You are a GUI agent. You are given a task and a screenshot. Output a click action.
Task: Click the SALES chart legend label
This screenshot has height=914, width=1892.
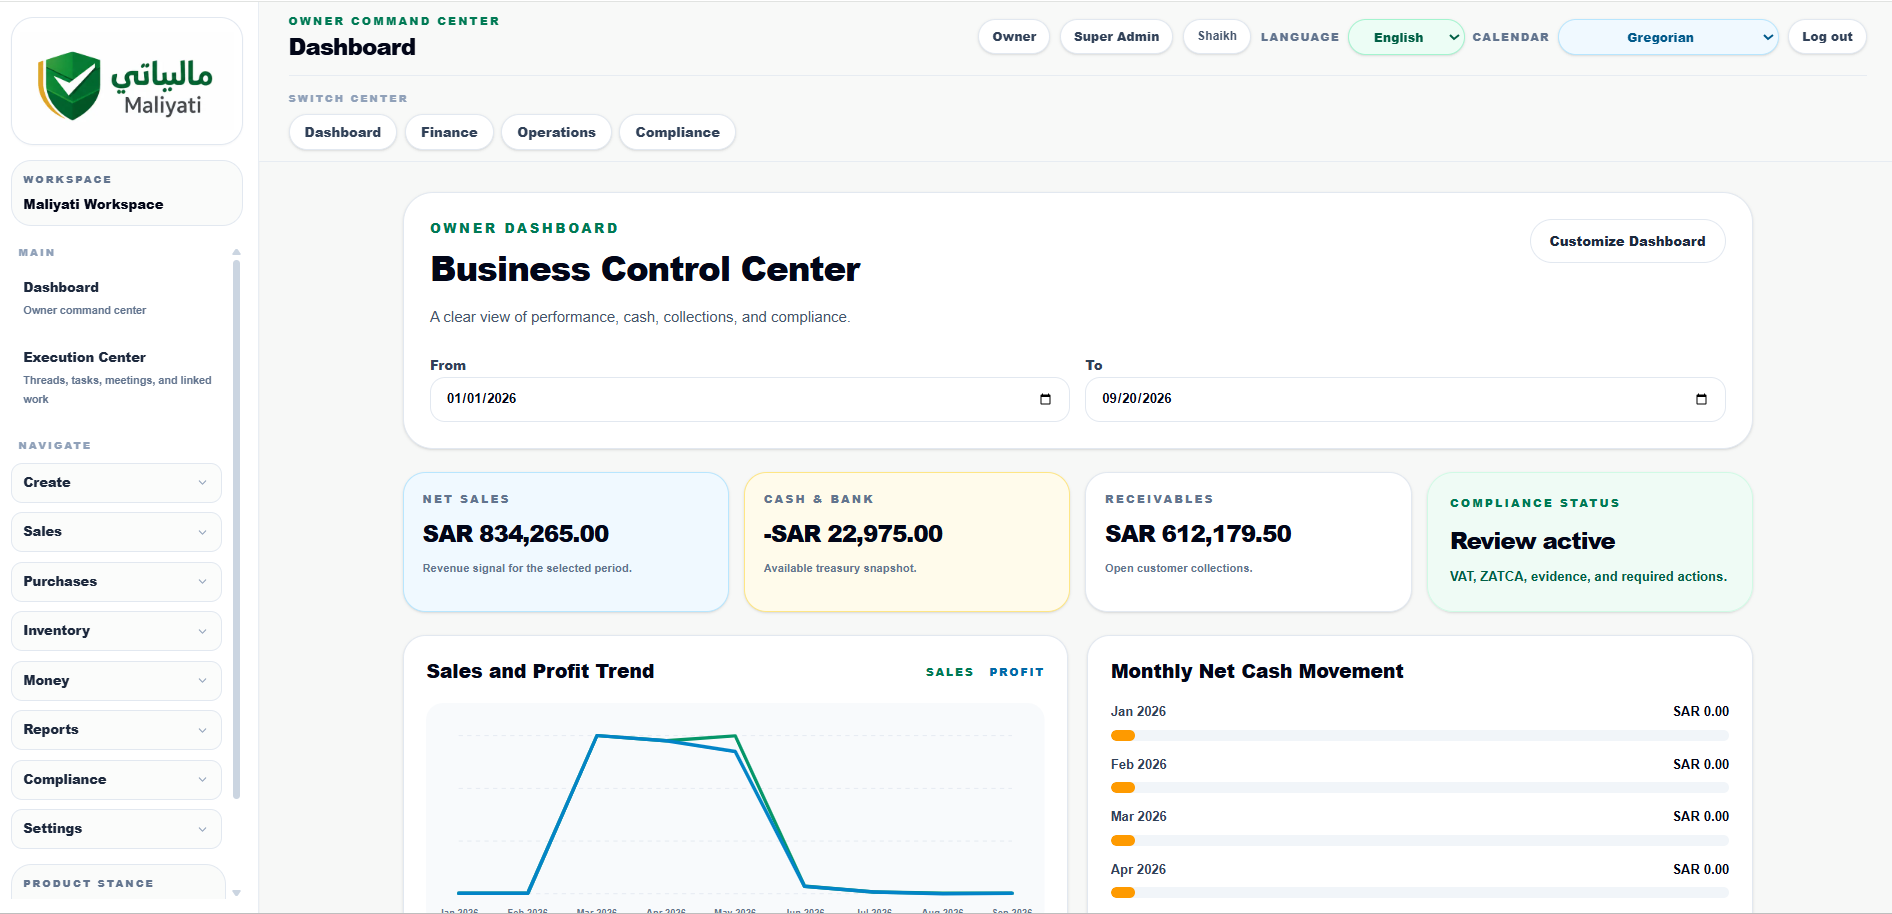(950, 672)
